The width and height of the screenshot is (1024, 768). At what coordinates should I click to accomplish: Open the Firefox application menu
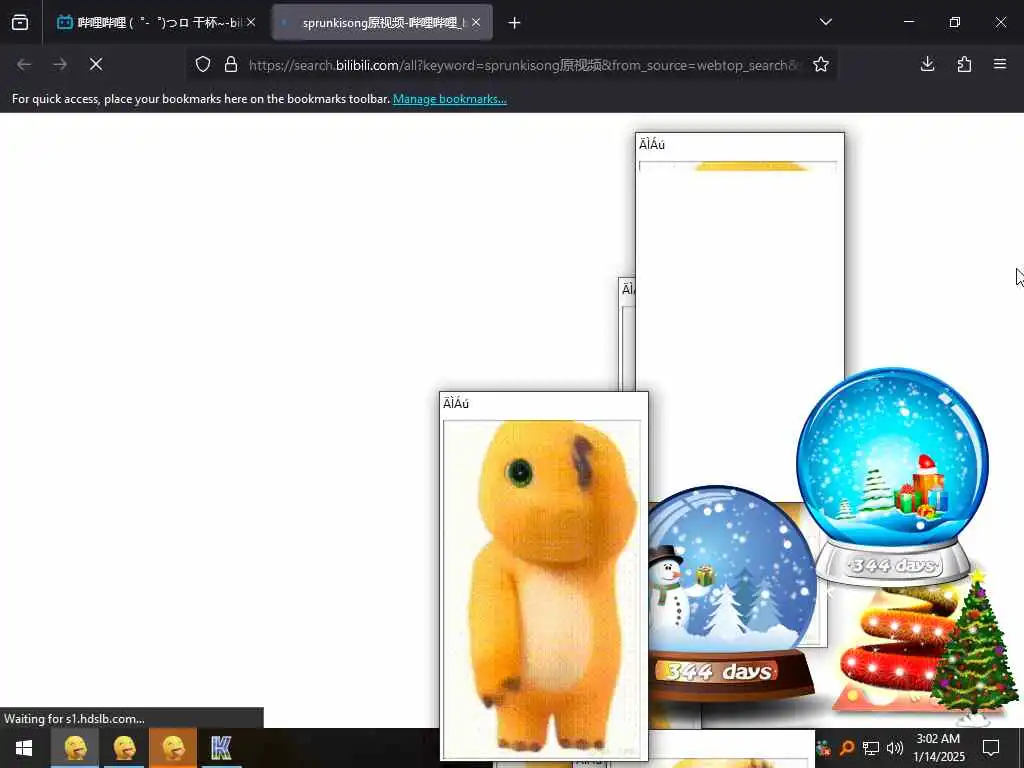(x=1000, y=64)
